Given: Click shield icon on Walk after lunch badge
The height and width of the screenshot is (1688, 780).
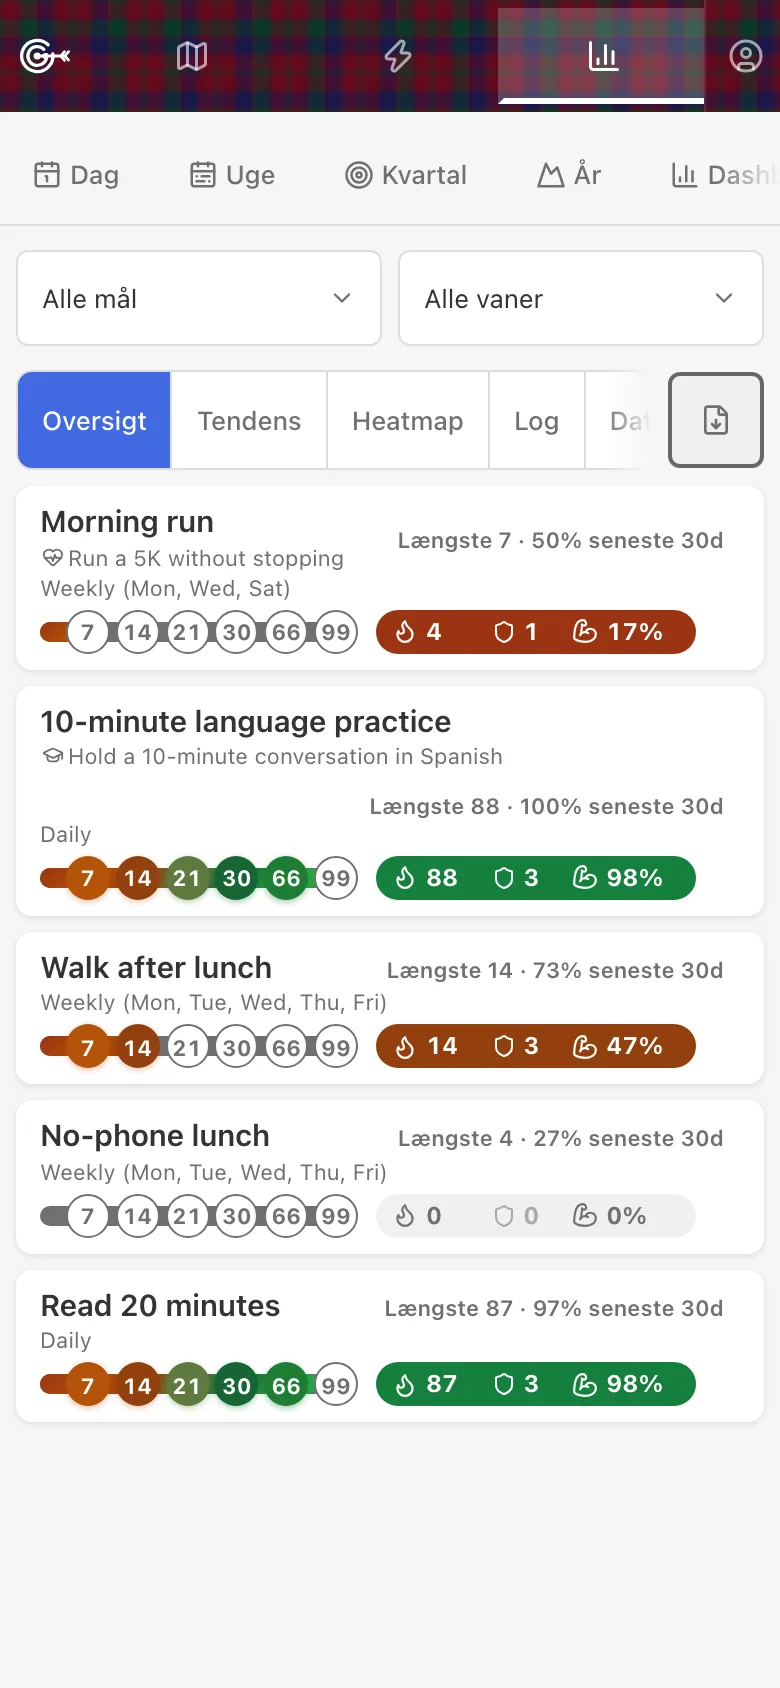Looking at the screenshot, I should pyautogui.click(x=504, y=1046).
